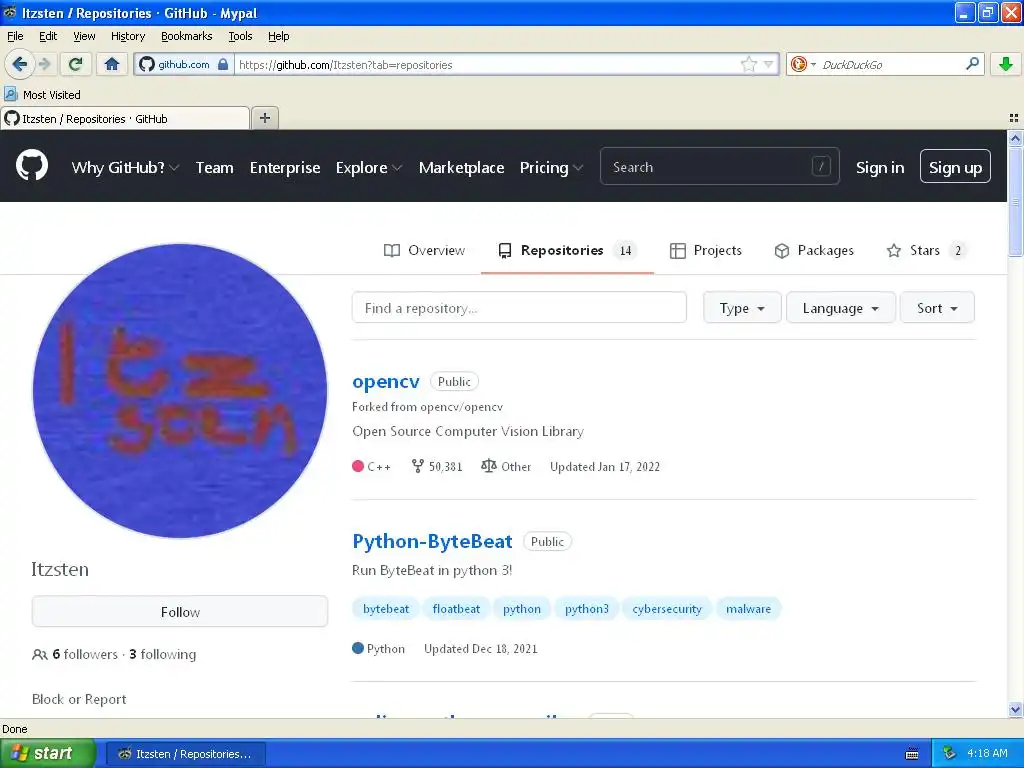Switch to the Stars profile tab
Image resolution: width=1024 pixels, height=768 pixels.
point(927,251)
